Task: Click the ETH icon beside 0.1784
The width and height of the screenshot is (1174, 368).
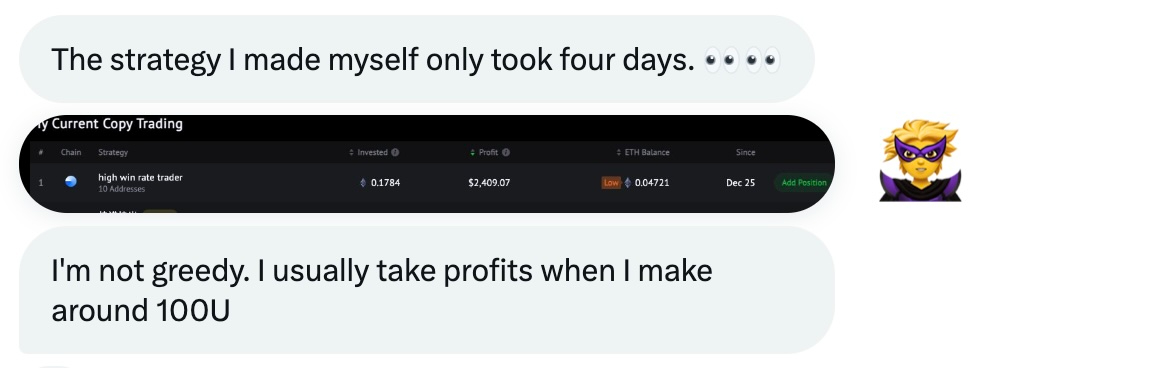Action: point(364,183)
